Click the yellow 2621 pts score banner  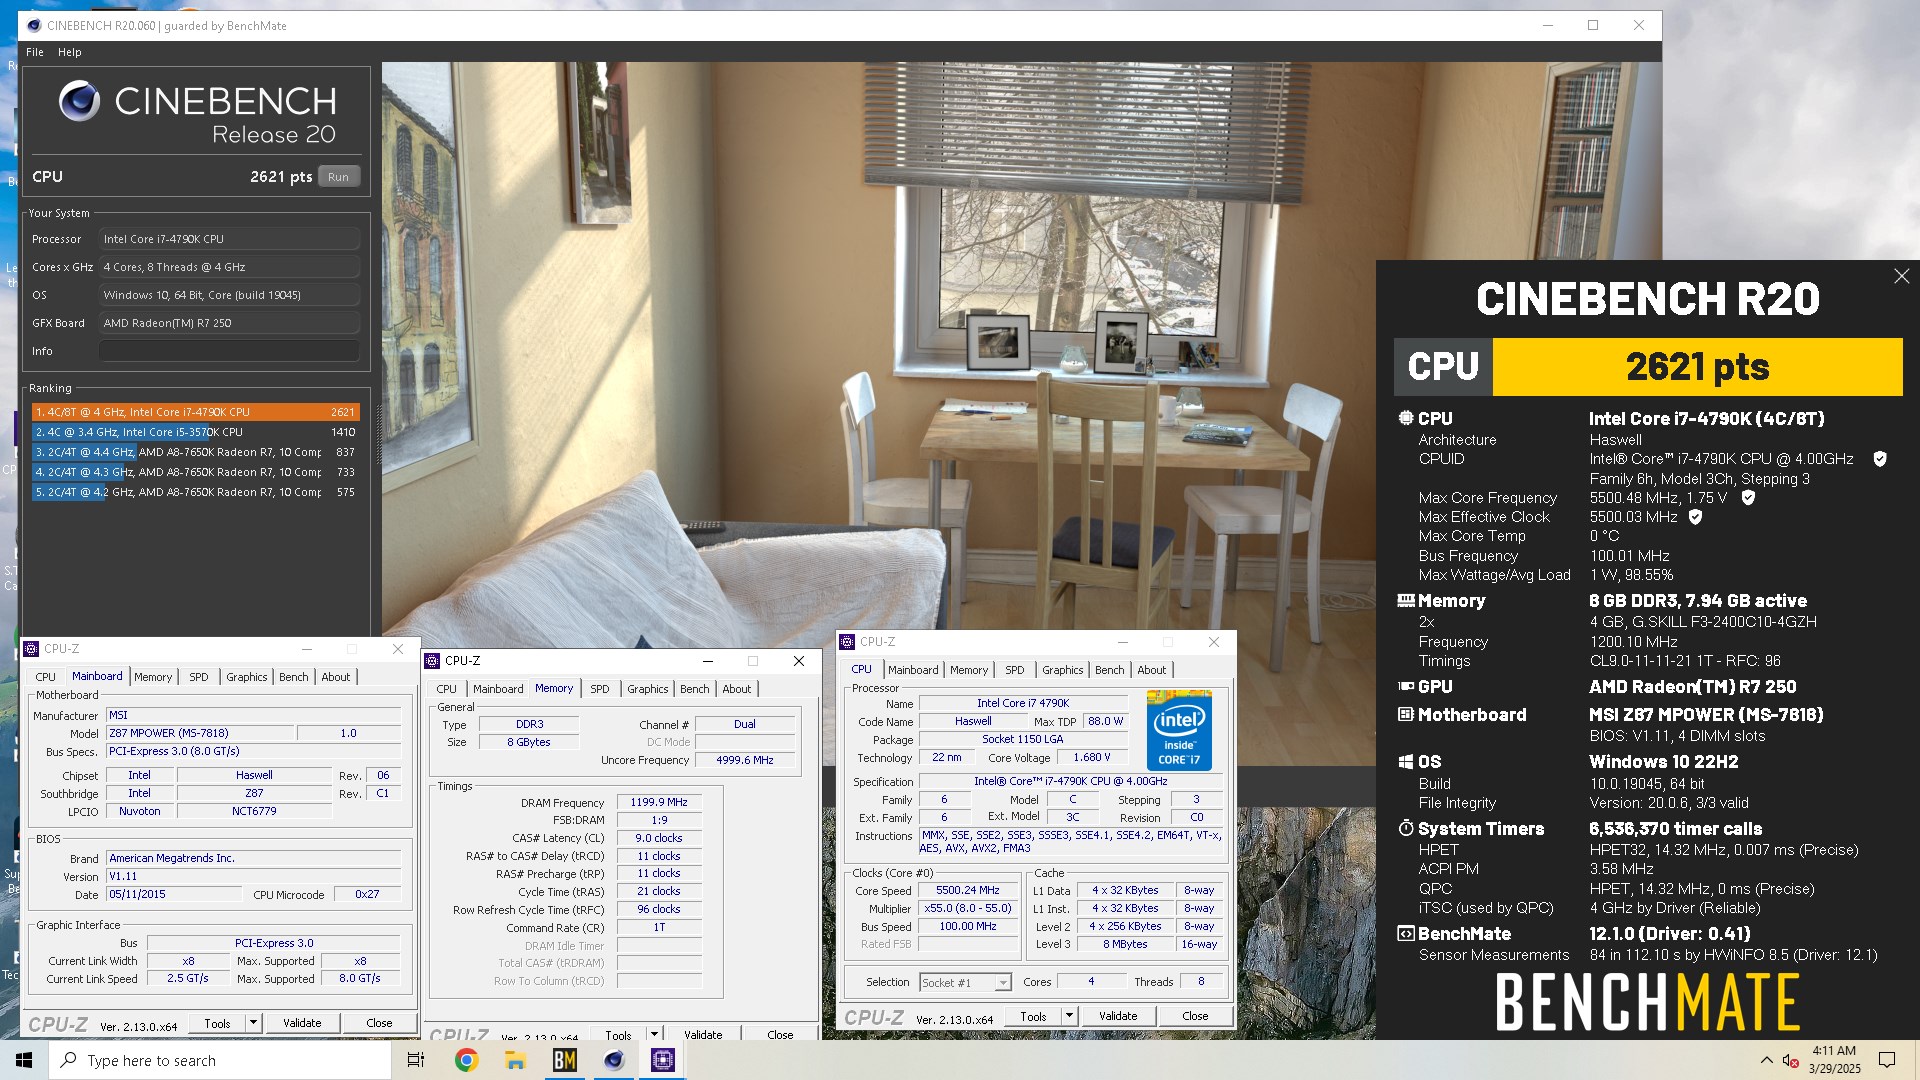tap(1697, 367)
